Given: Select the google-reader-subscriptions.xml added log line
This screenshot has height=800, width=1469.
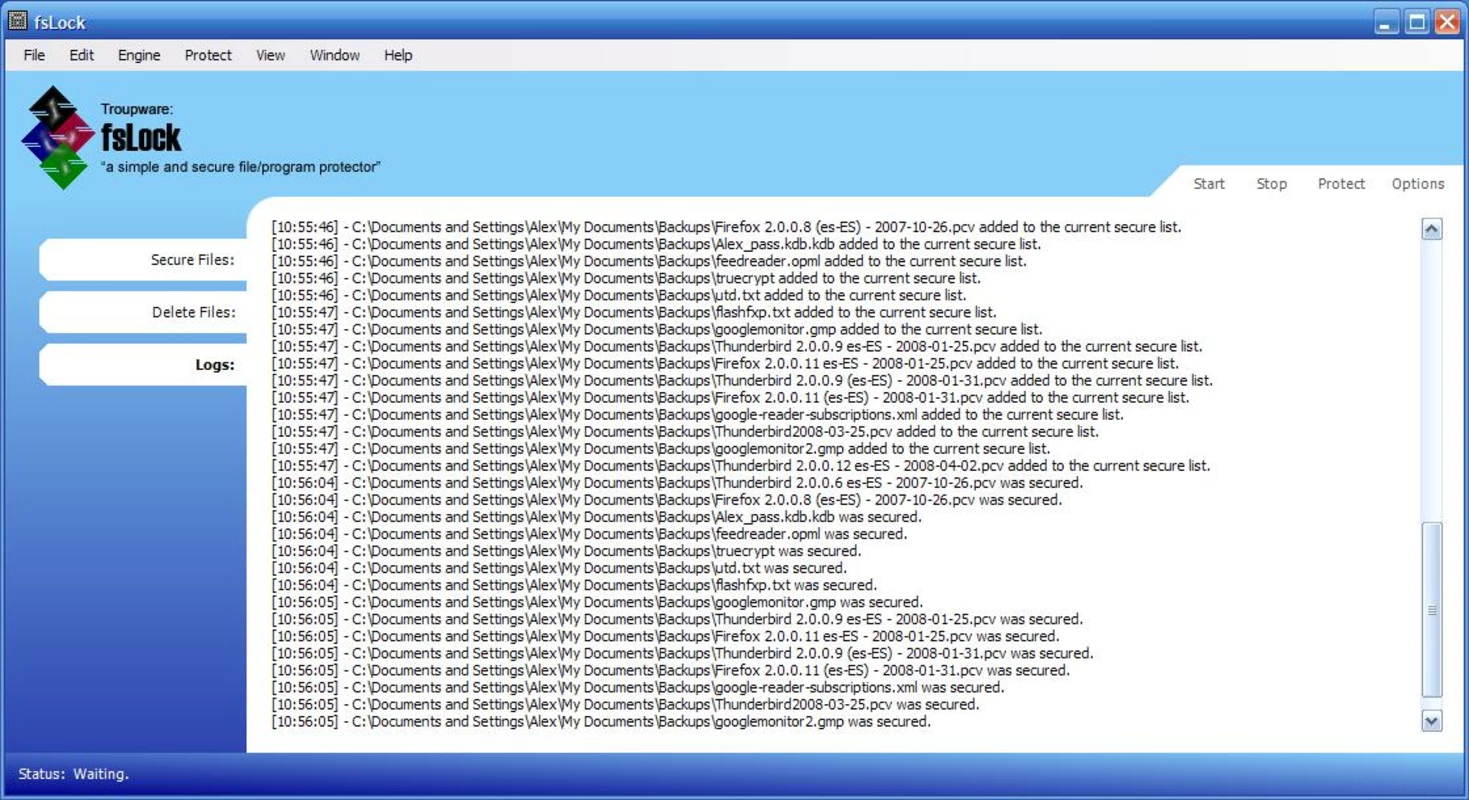Looking at the screenshot, I should point(698,414).
